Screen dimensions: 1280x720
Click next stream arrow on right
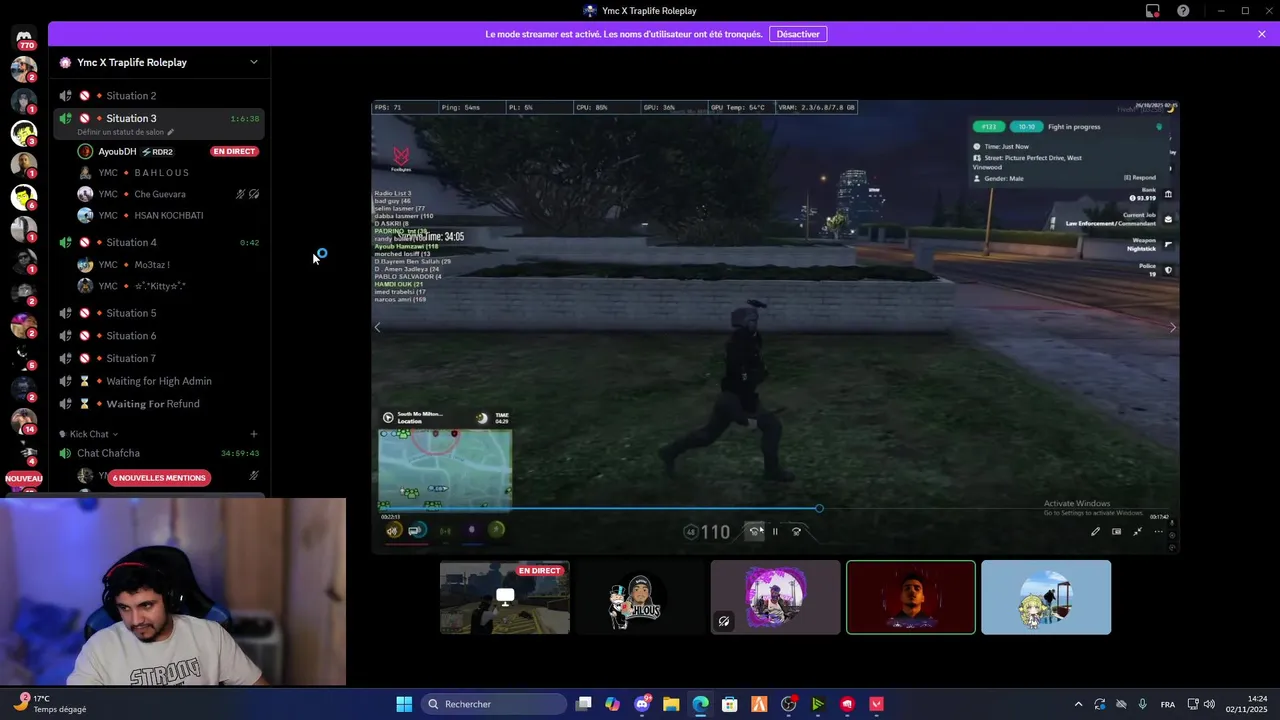coord(1173,327)
